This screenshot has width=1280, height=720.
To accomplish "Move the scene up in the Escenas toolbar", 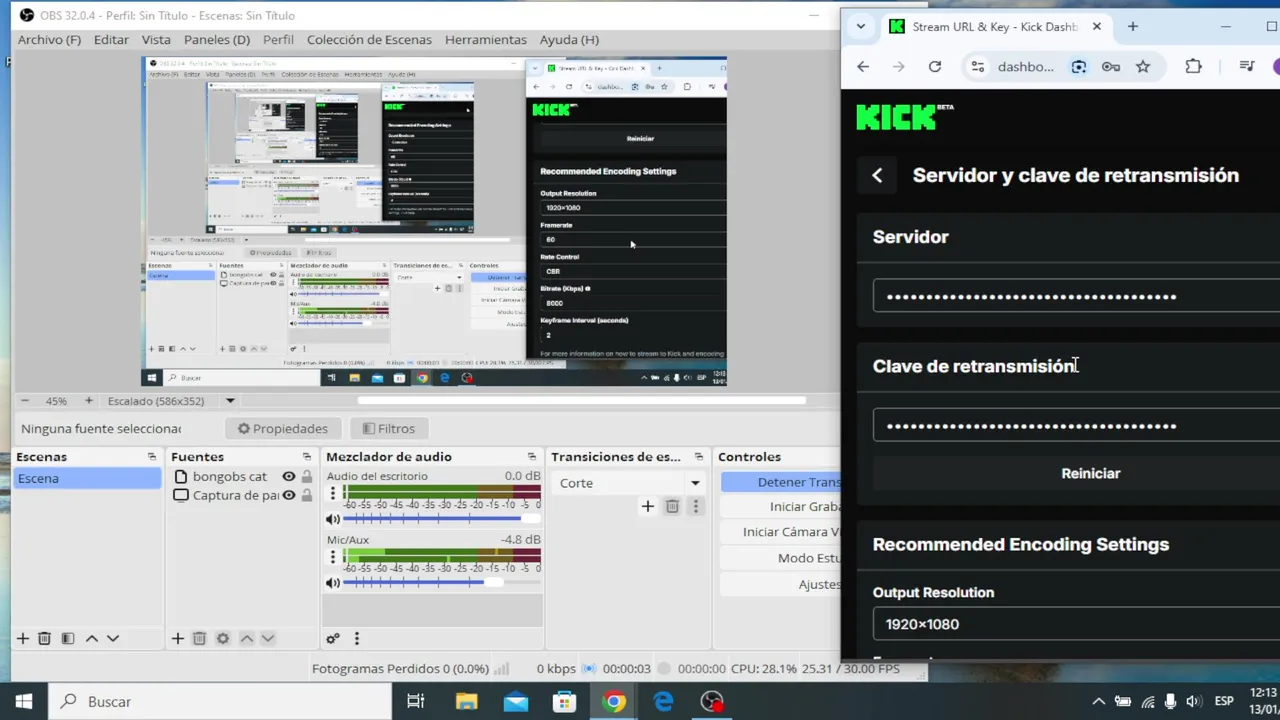I will coord(91,638).
